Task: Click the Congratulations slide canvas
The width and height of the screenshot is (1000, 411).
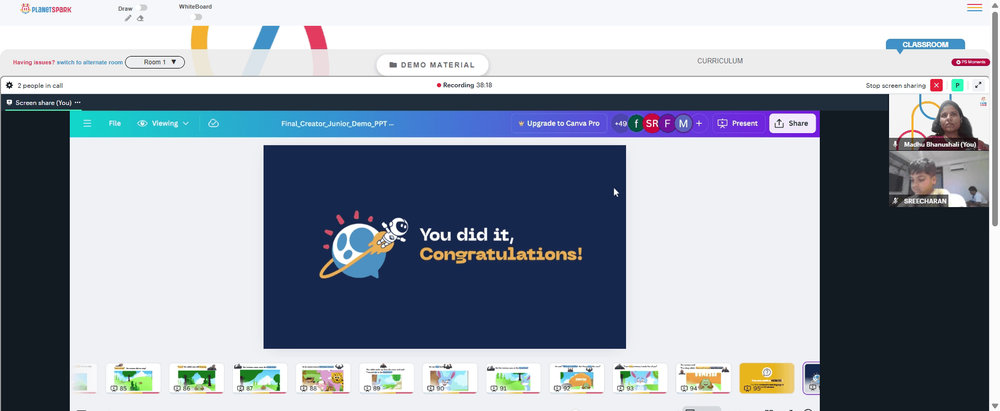Action: pyautogui.click(x=445, y=246)
